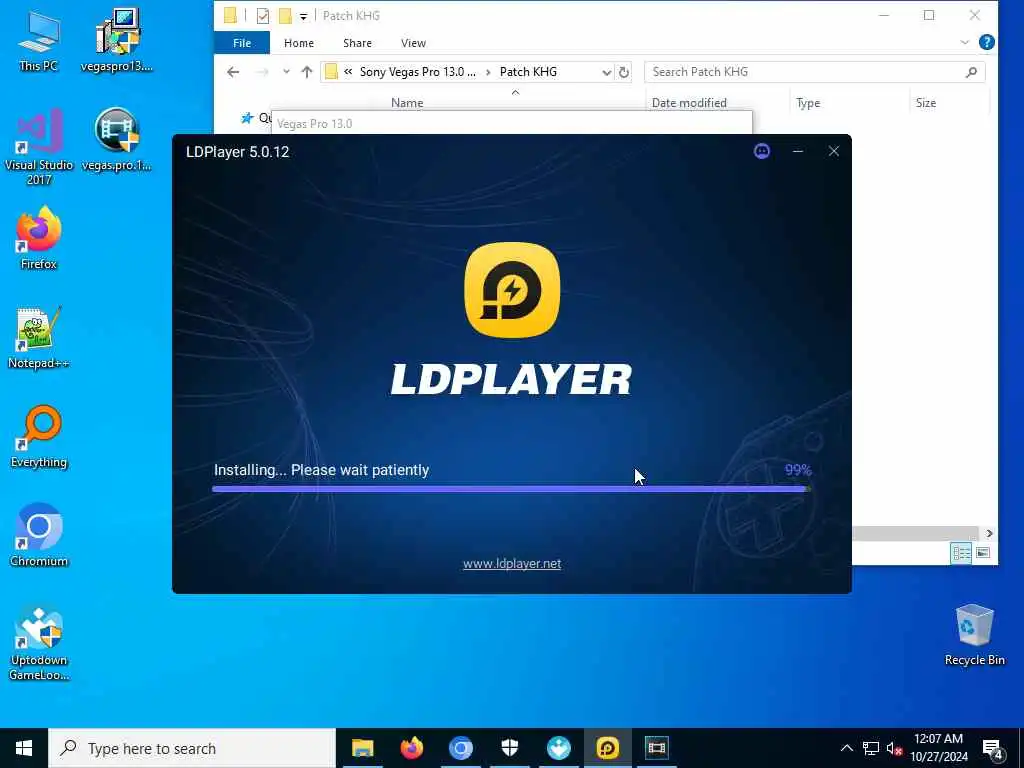Go up one folder level in Explorer
Image resolution: width=1024 pixels, height=768 pixels.
tap(306, 72)
